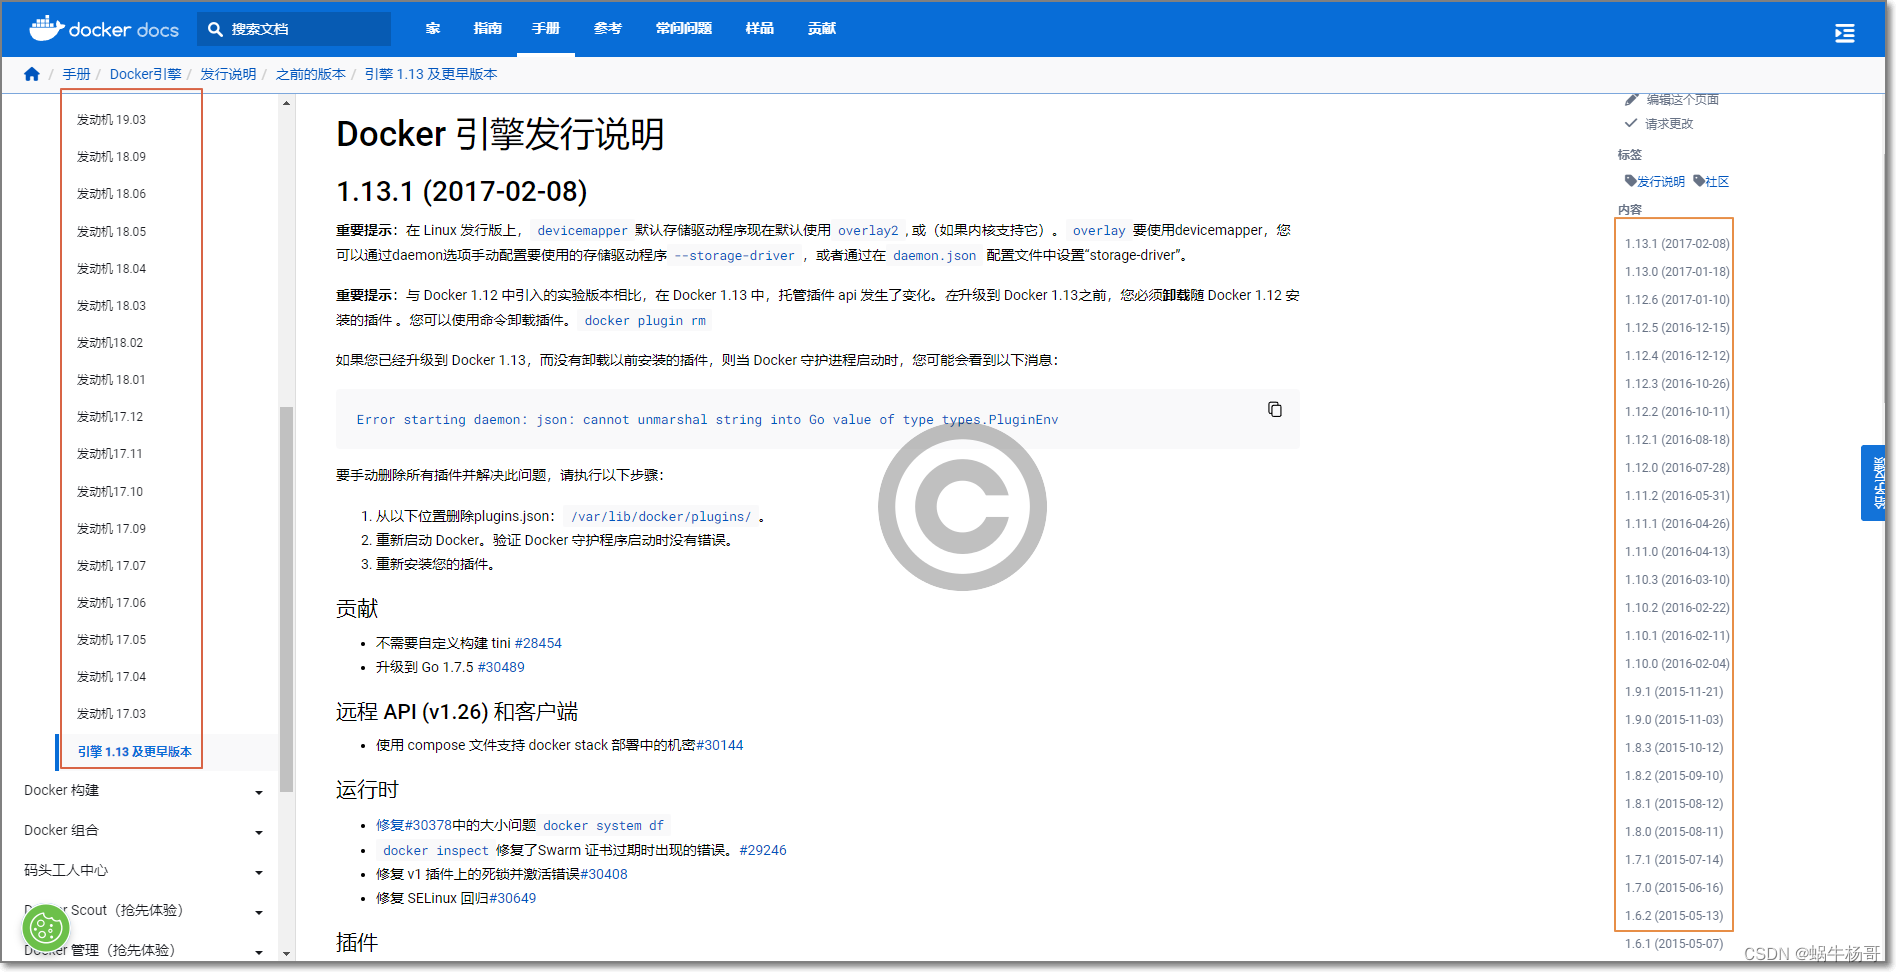
Task: Jump to 1.13.0 (2017-01-18) in contents
Action: click(1677, 271)
